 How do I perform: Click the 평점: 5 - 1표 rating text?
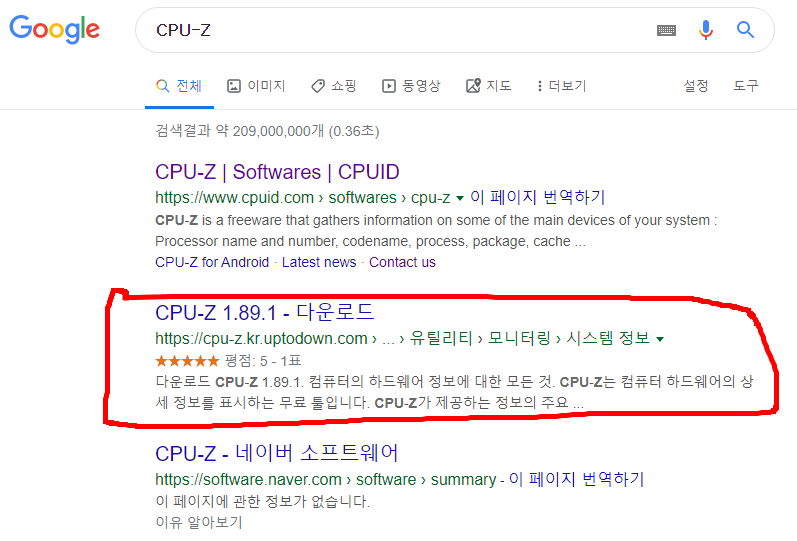[x=263, y=361]
